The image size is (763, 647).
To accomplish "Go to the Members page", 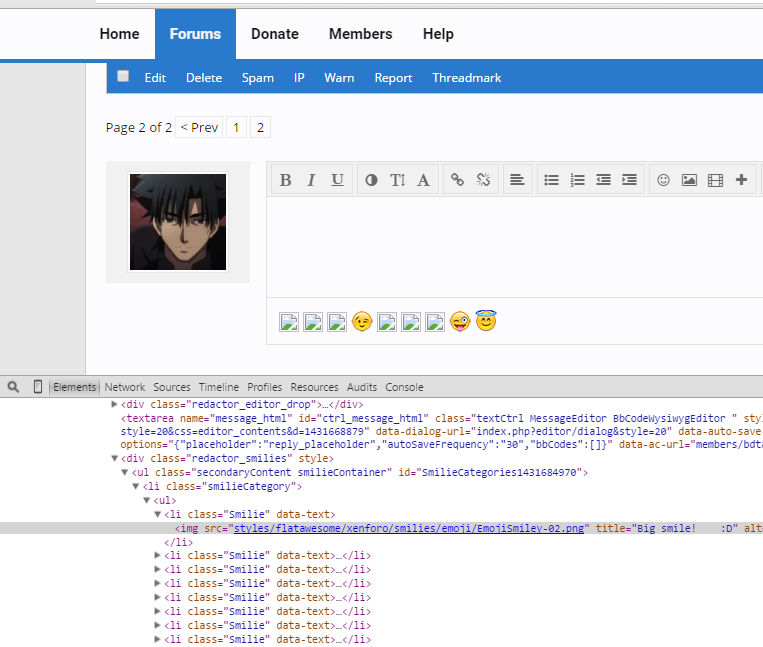I will pos(360,34).
